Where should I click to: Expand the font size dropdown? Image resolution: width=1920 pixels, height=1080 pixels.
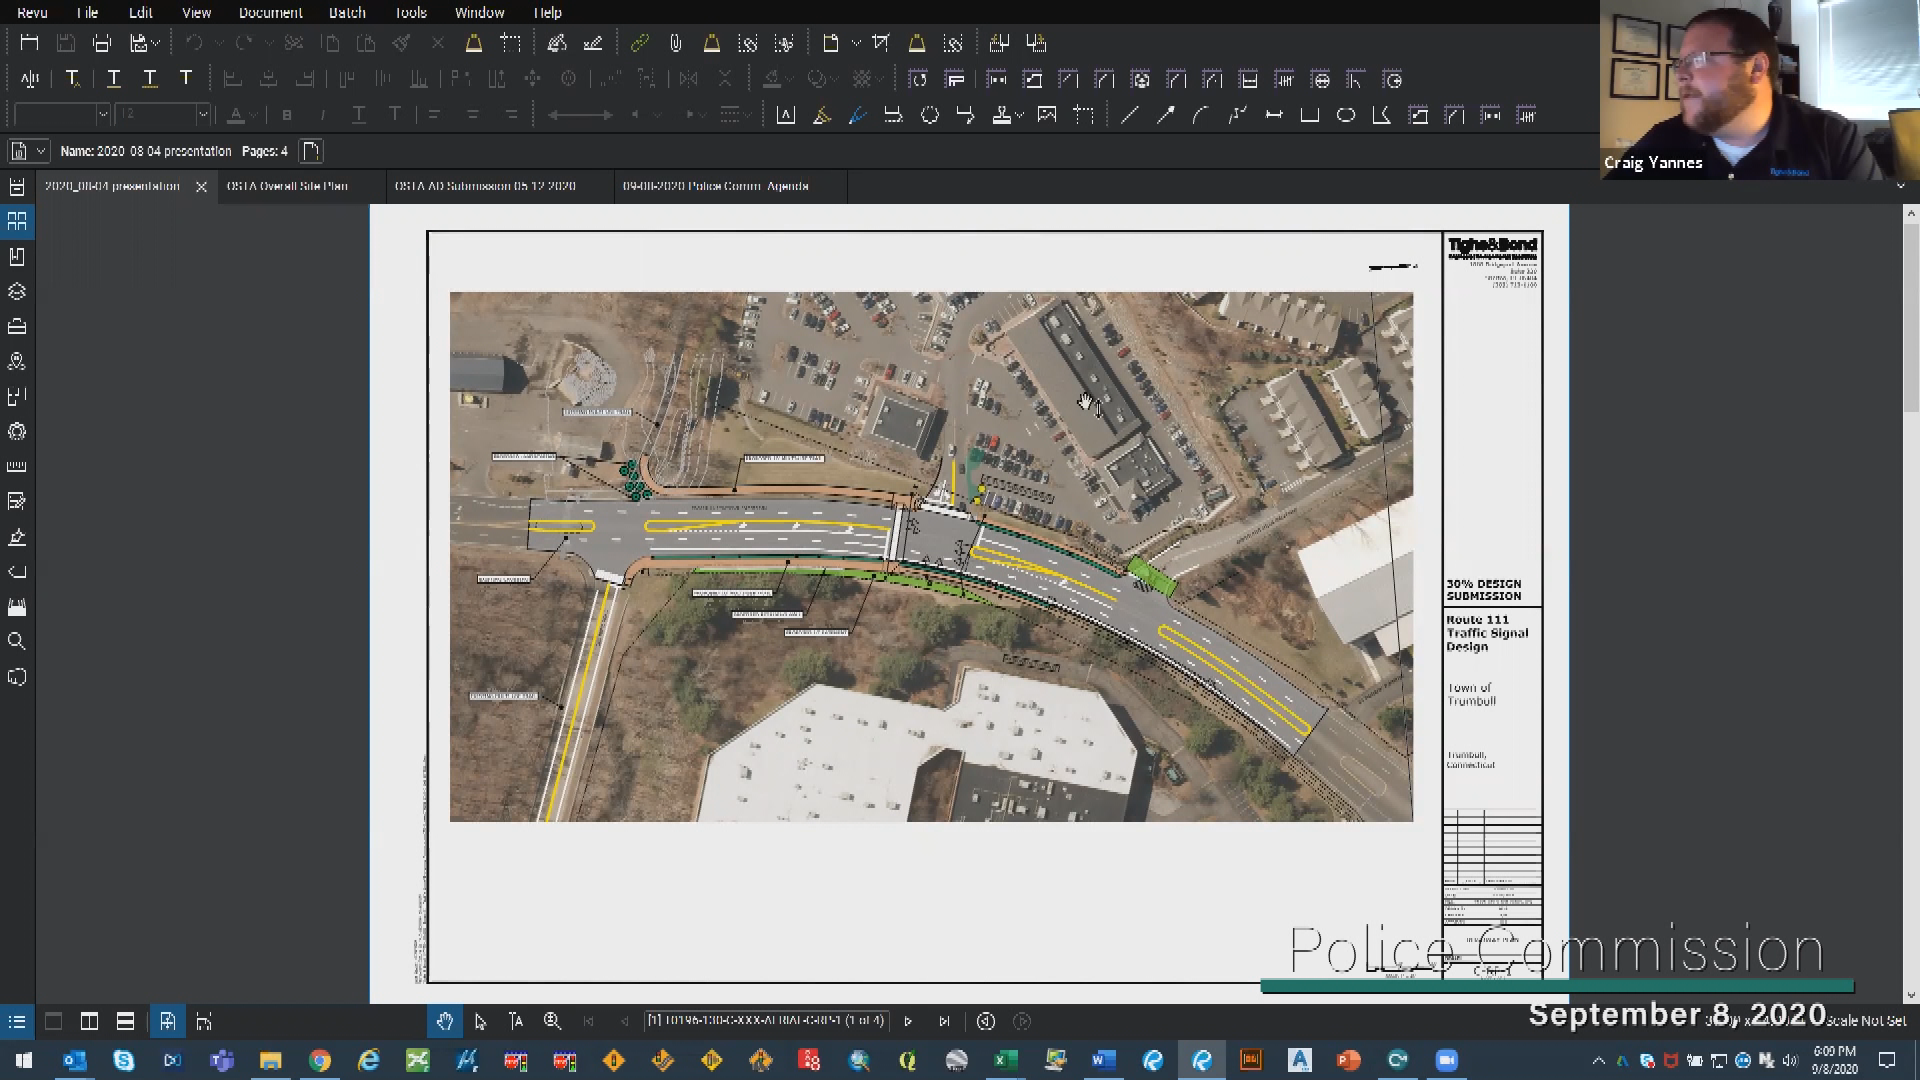(203, 115)
